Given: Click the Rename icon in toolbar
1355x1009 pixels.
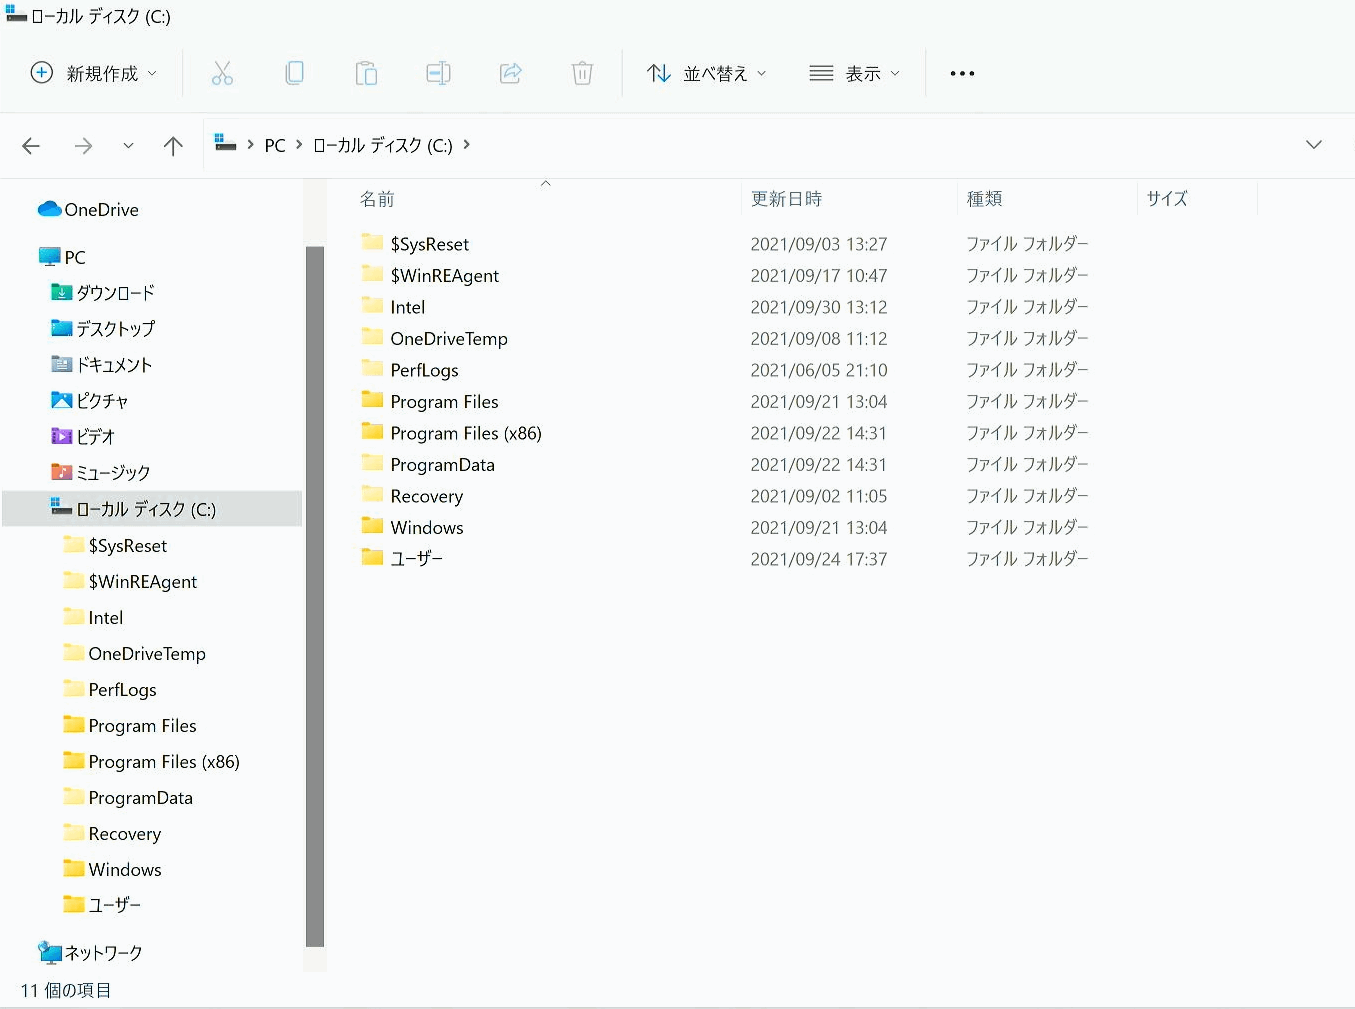Looking at the screenshot, I should (438, 73).
